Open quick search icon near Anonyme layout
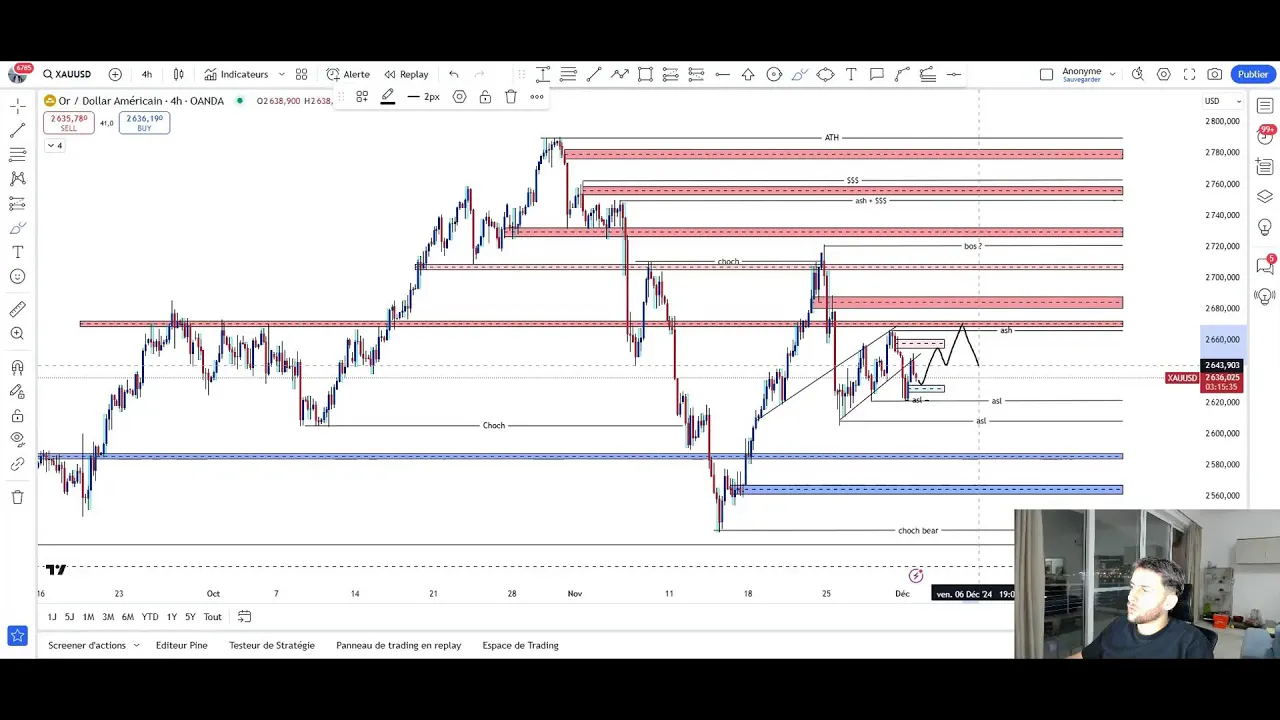The height and width of the screenshot is (720, 1280). [x=1138, y=74]
